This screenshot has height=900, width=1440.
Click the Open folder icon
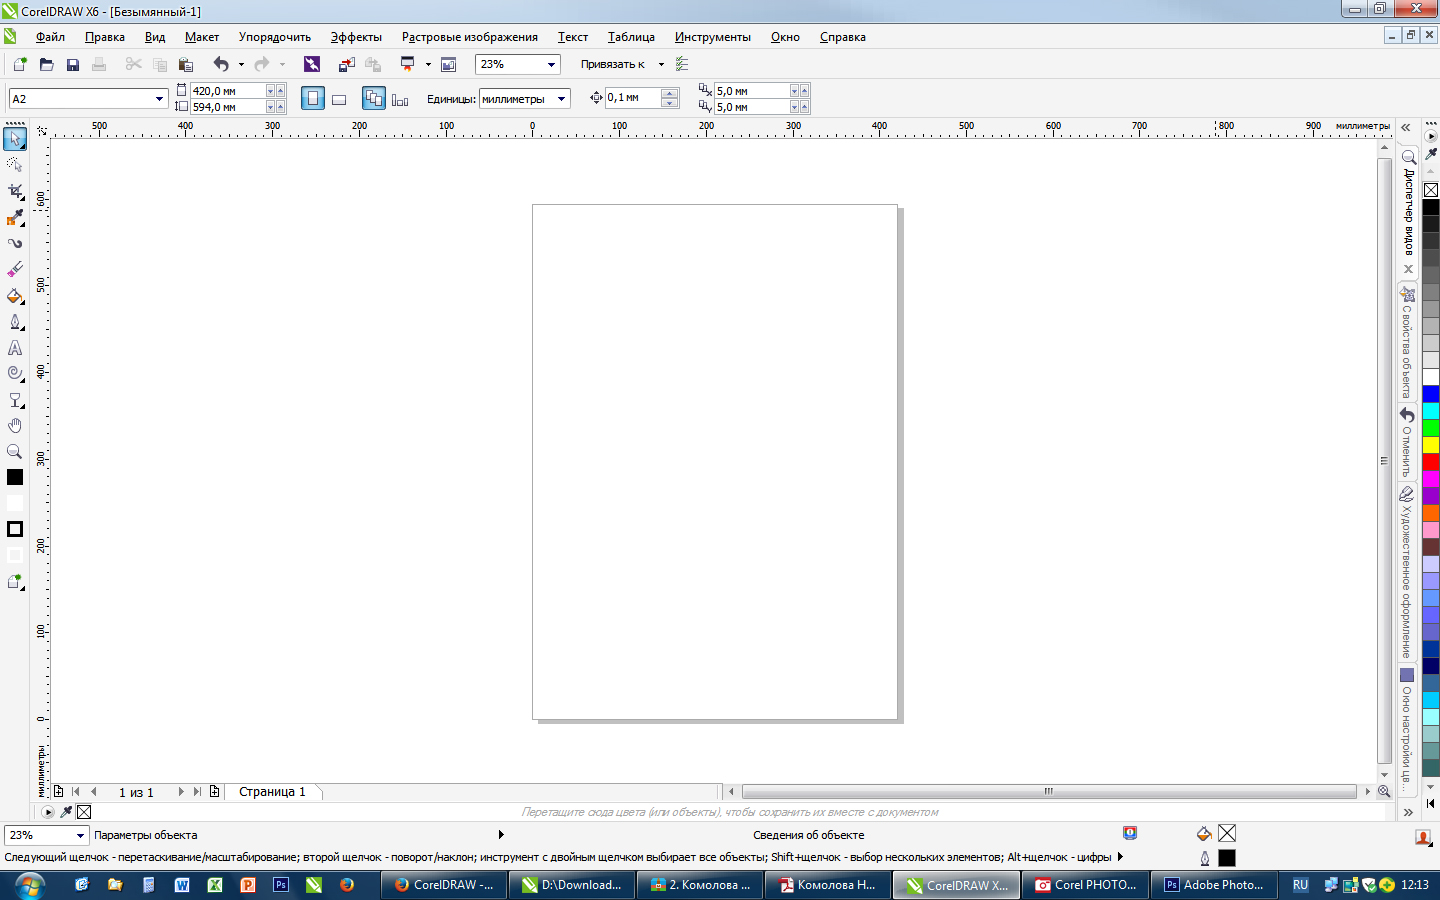point(46,64)
